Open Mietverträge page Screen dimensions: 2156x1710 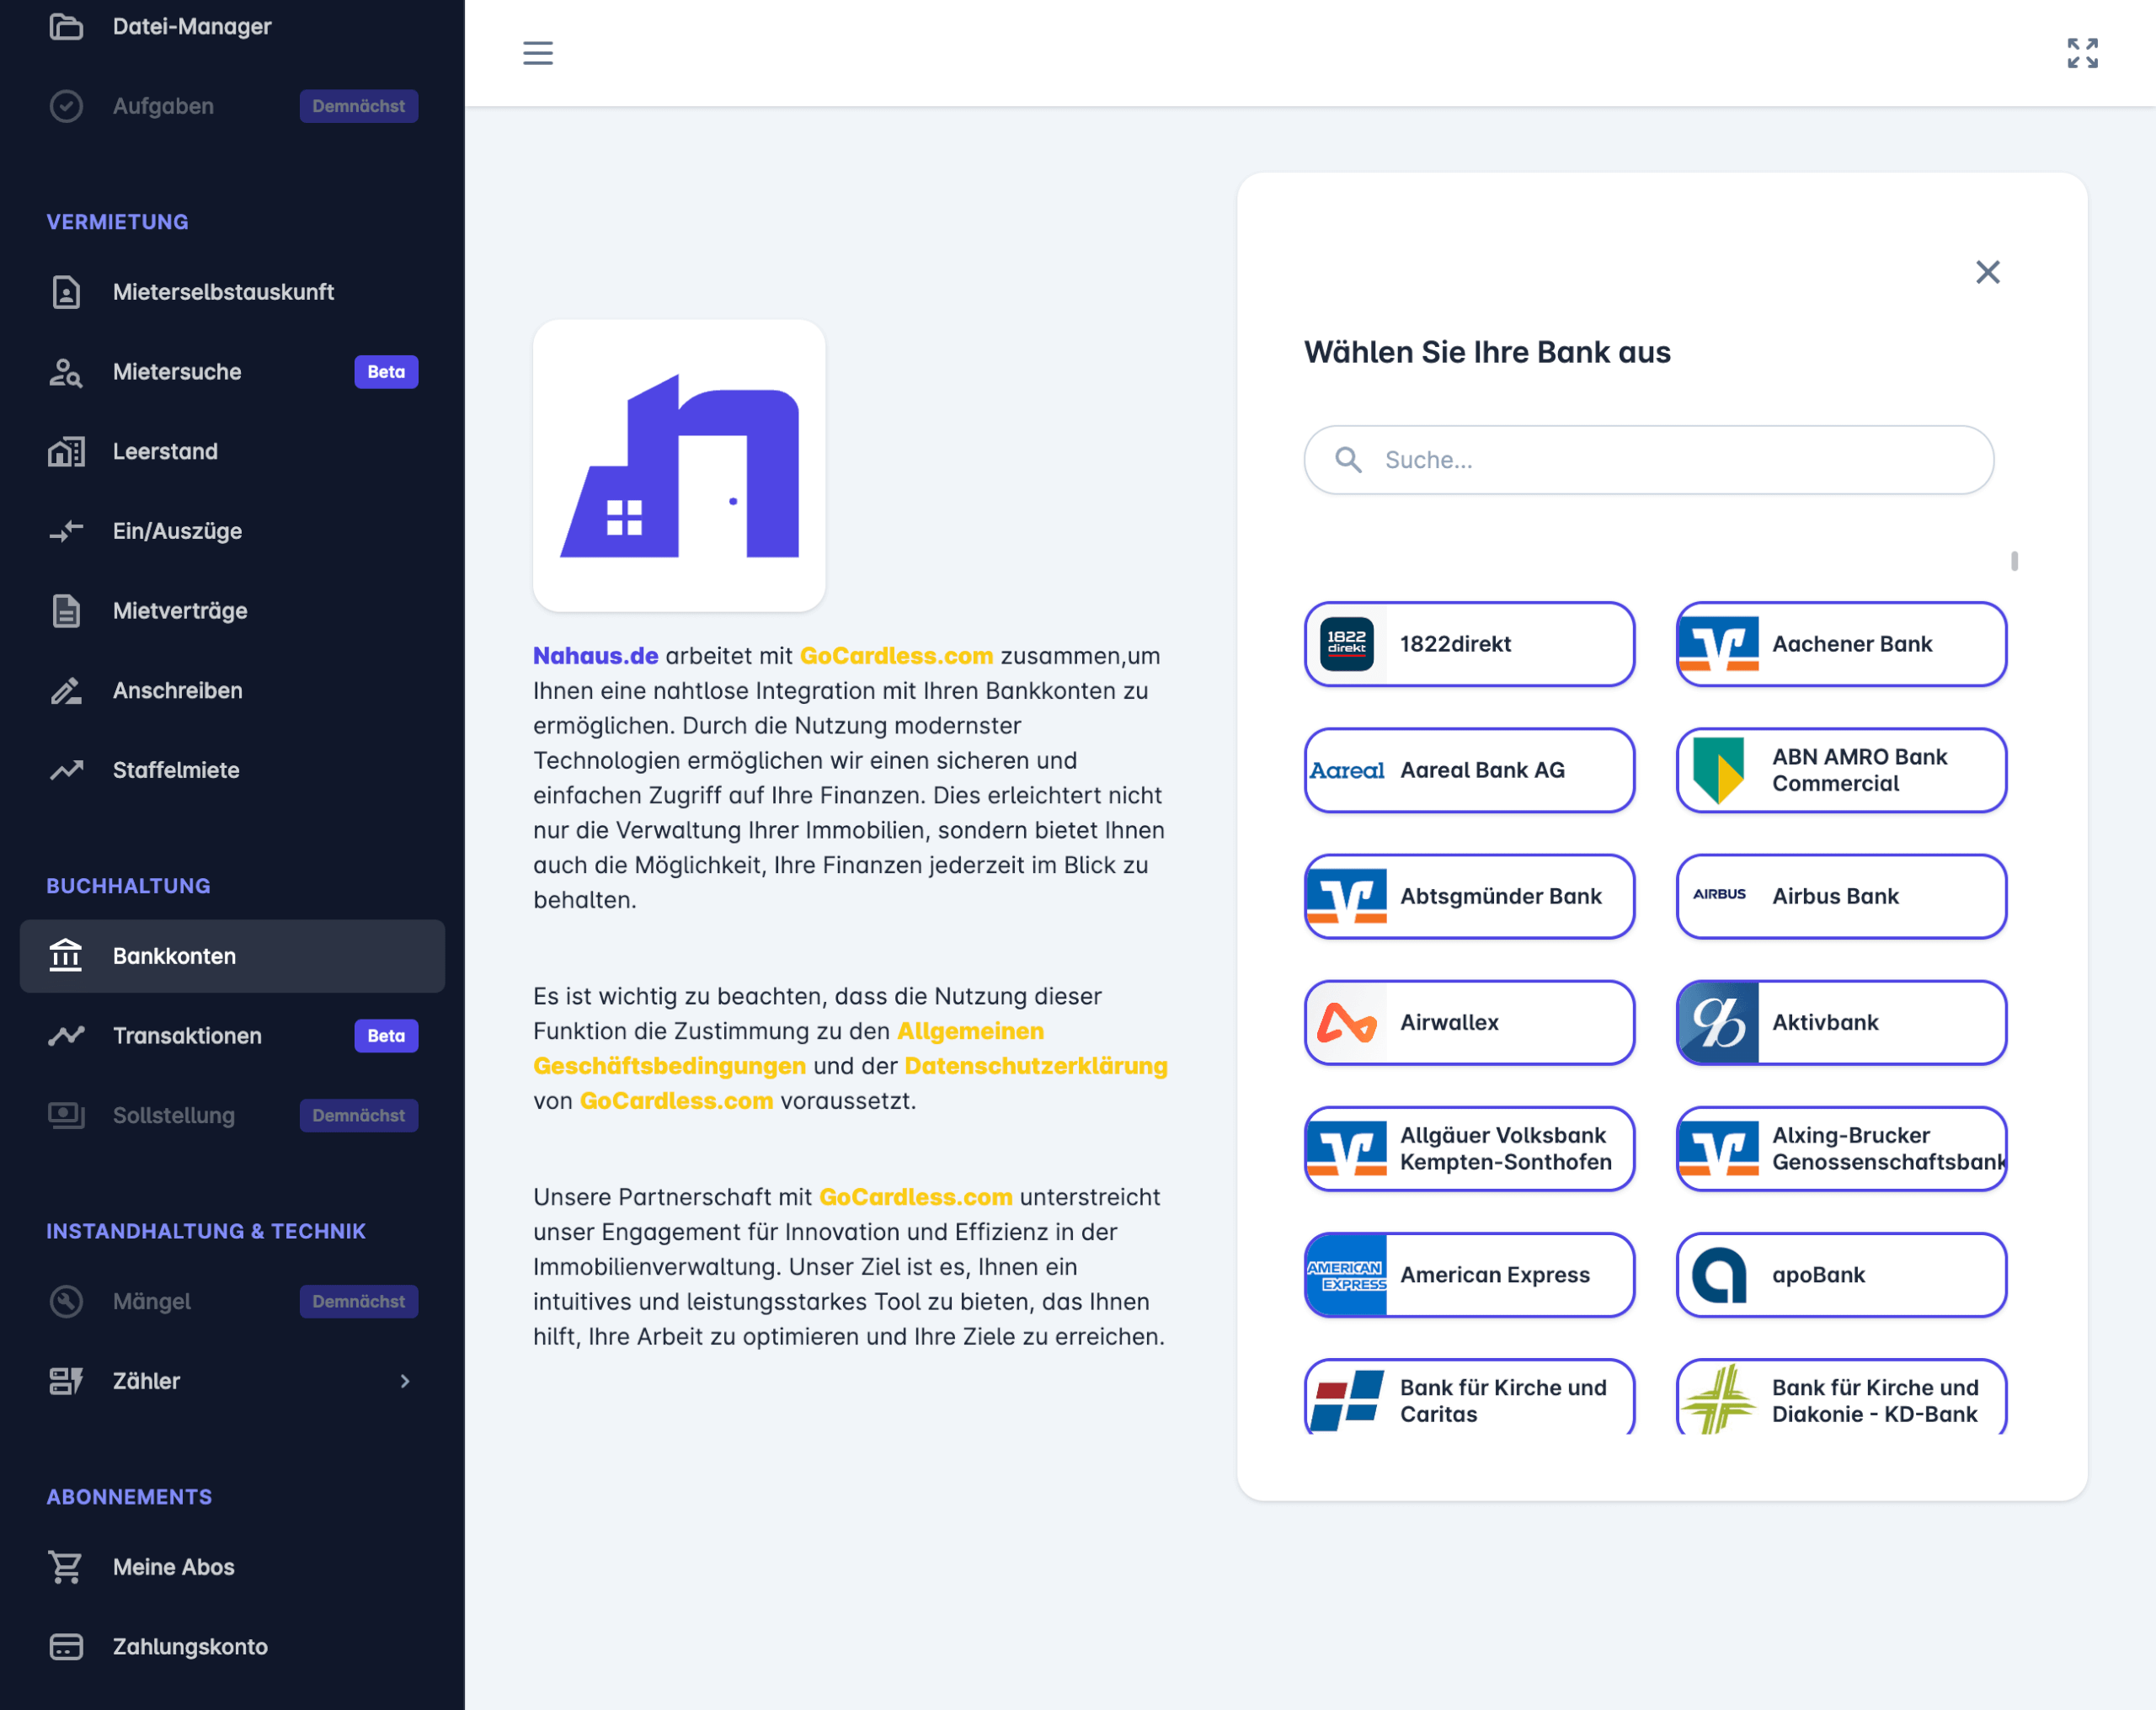pos(232,611)
